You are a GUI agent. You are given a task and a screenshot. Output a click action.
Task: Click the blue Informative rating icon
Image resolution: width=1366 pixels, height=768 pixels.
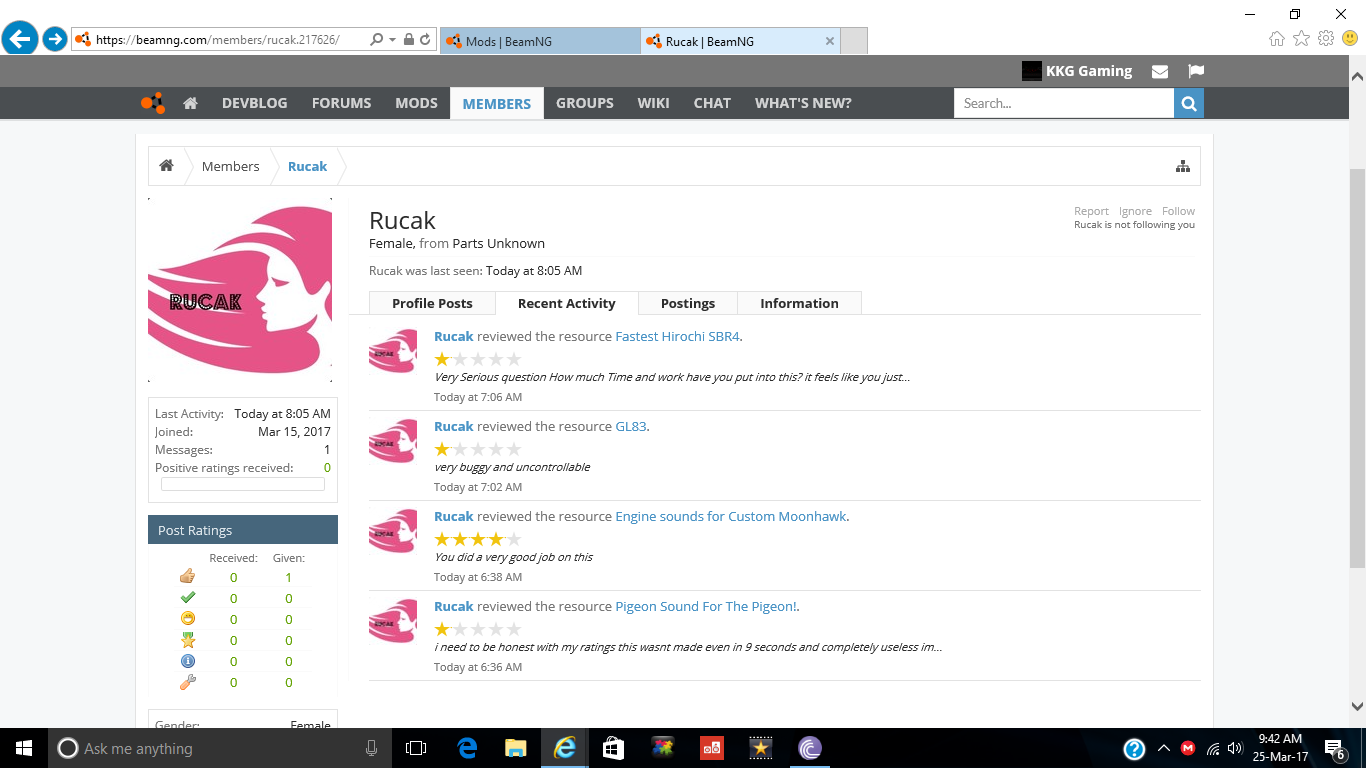187,661
